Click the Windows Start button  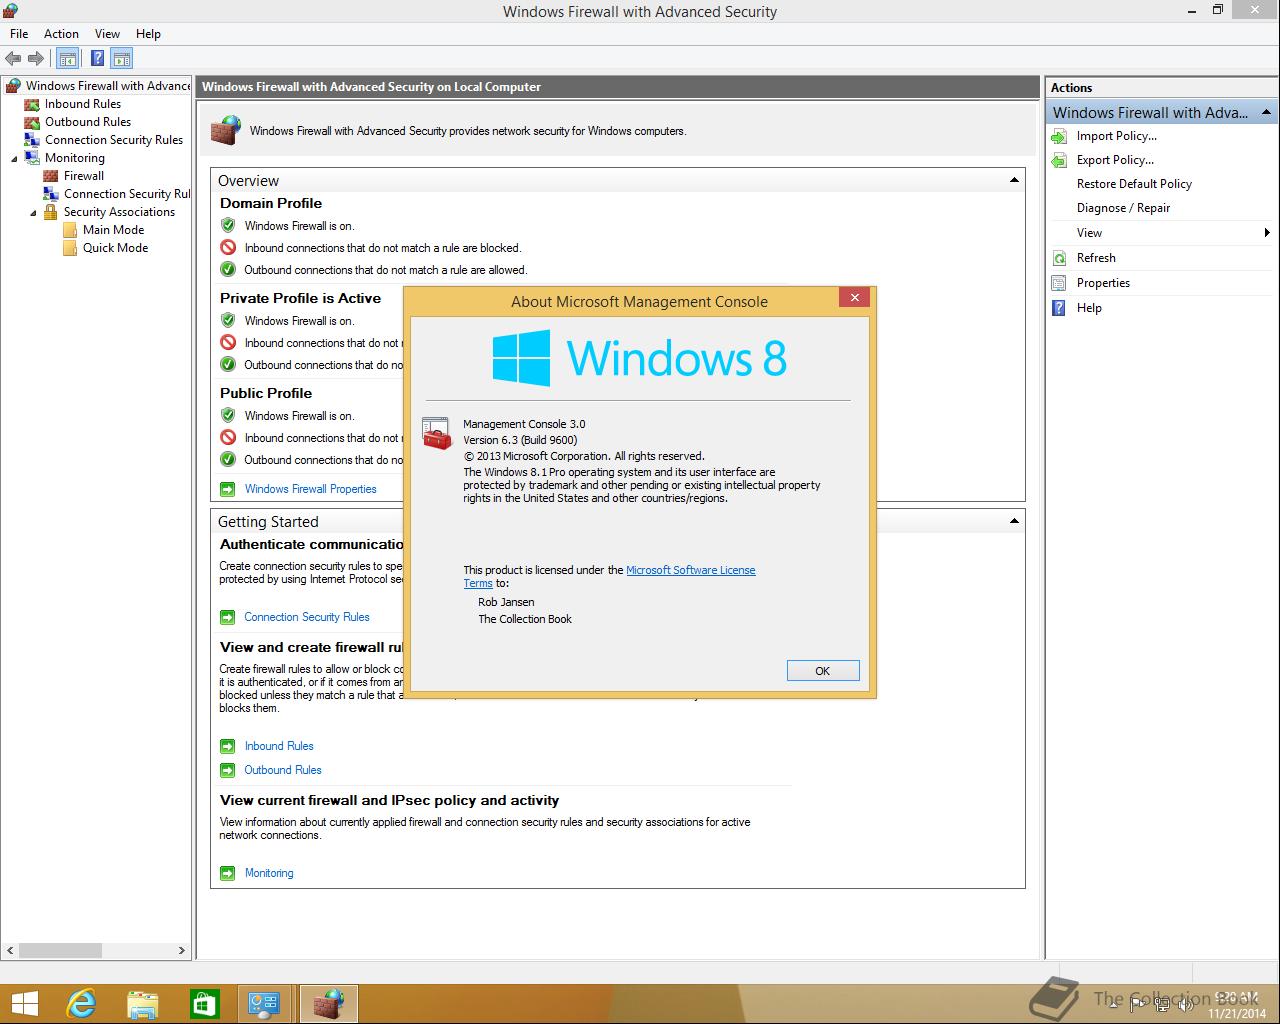24,1004
